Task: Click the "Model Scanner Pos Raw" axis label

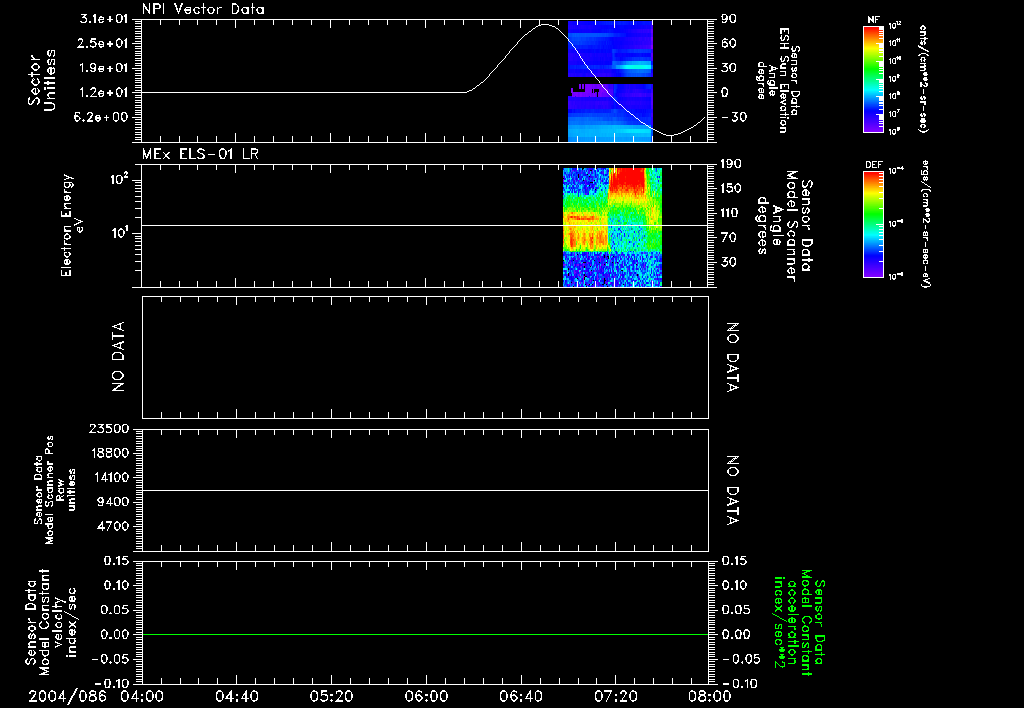Action: tap(55, 490)
